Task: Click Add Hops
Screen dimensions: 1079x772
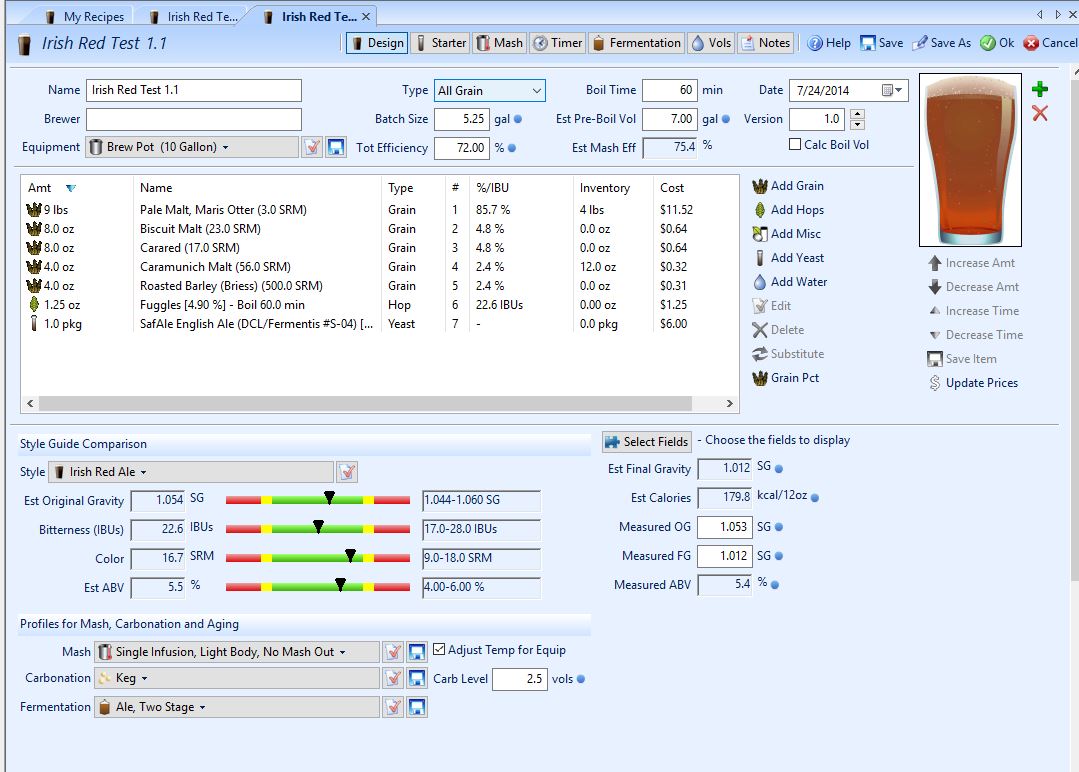Action: point(788,210)
